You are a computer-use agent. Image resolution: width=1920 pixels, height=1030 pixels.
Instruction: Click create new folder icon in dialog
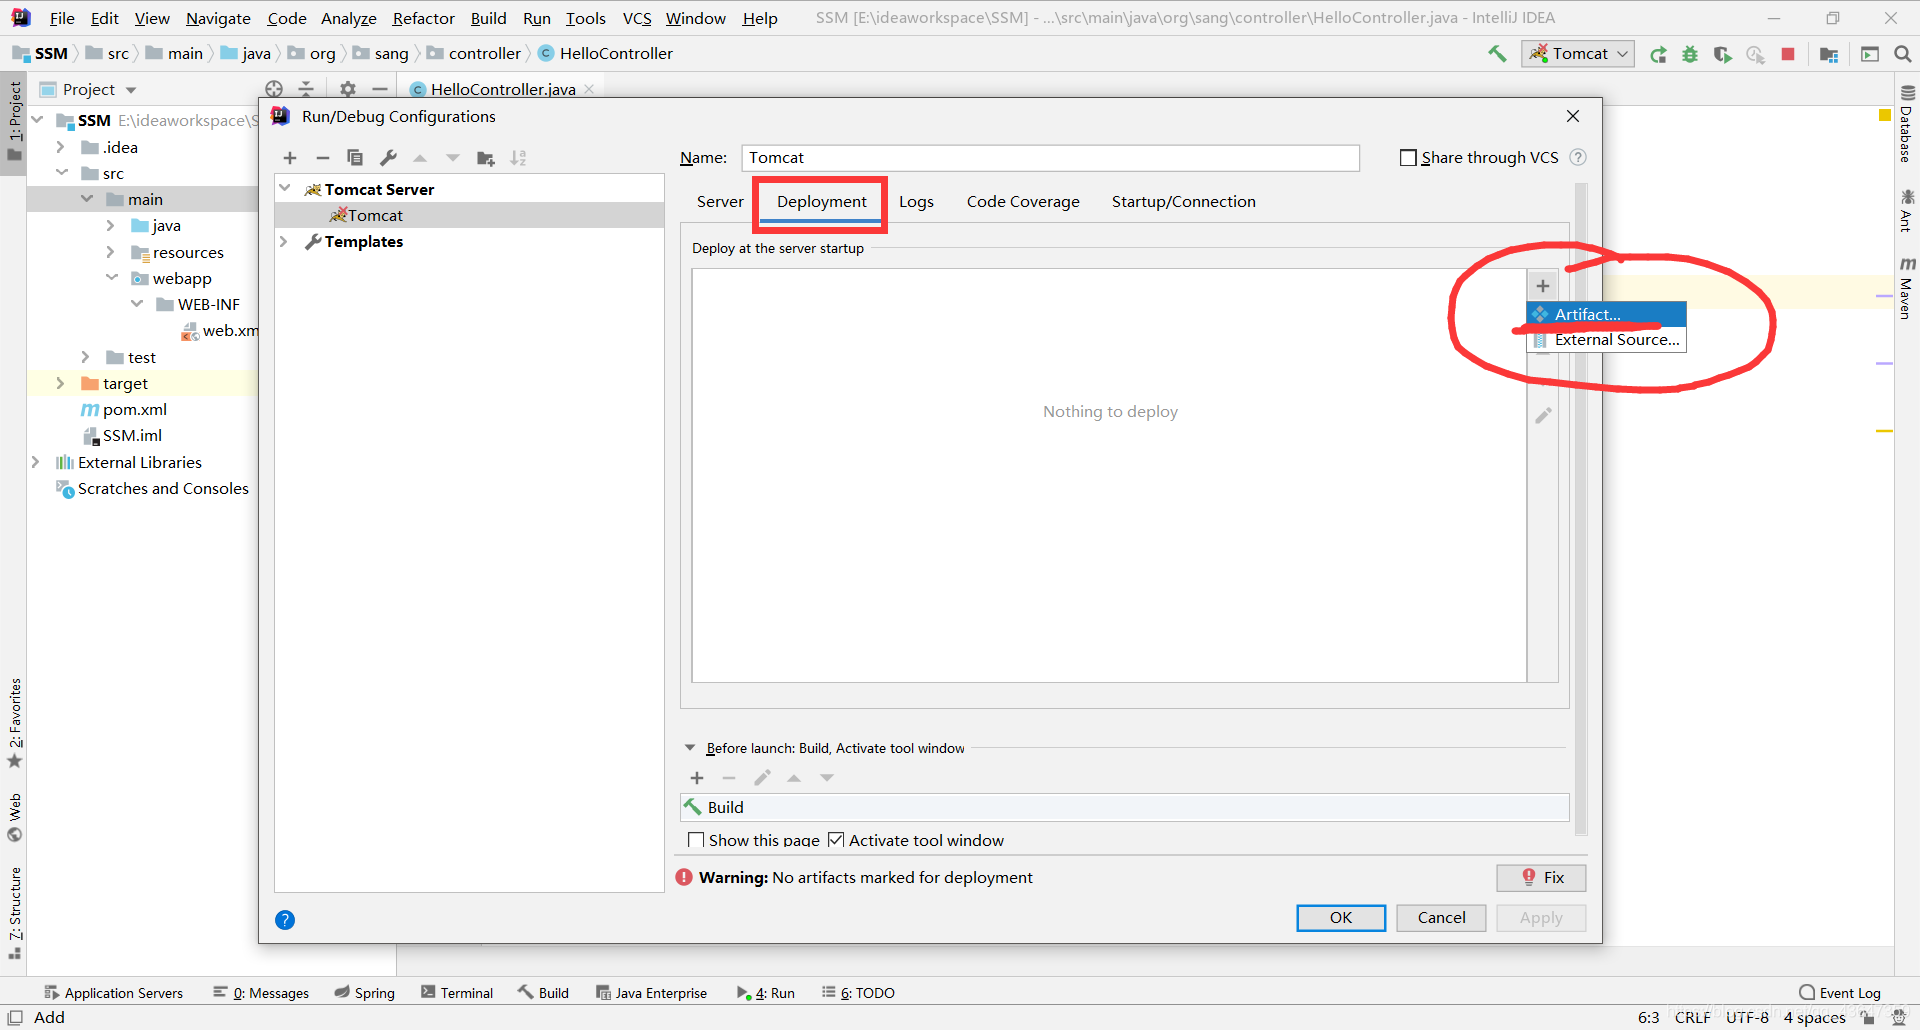[486, 158]
